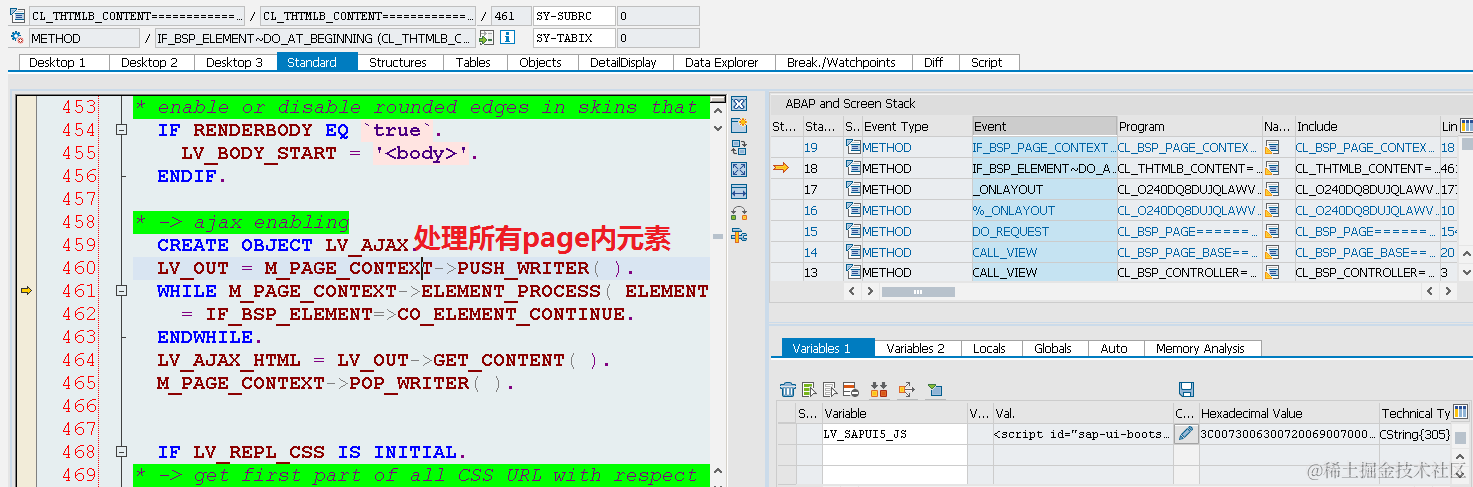Open the Objects tab
Screen dimensions: 1473x487
coord(541,62)
